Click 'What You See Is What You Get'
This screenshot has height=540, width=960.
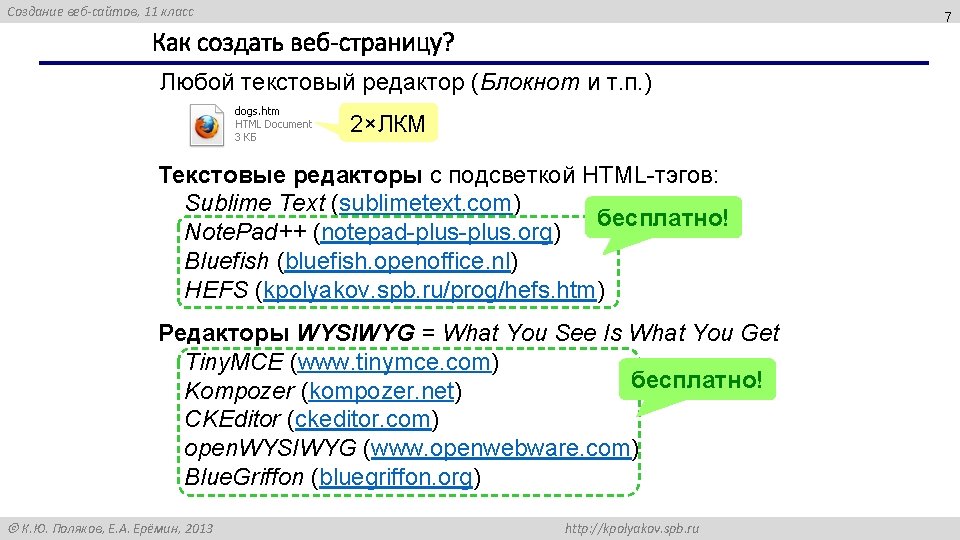pos(611,333)
